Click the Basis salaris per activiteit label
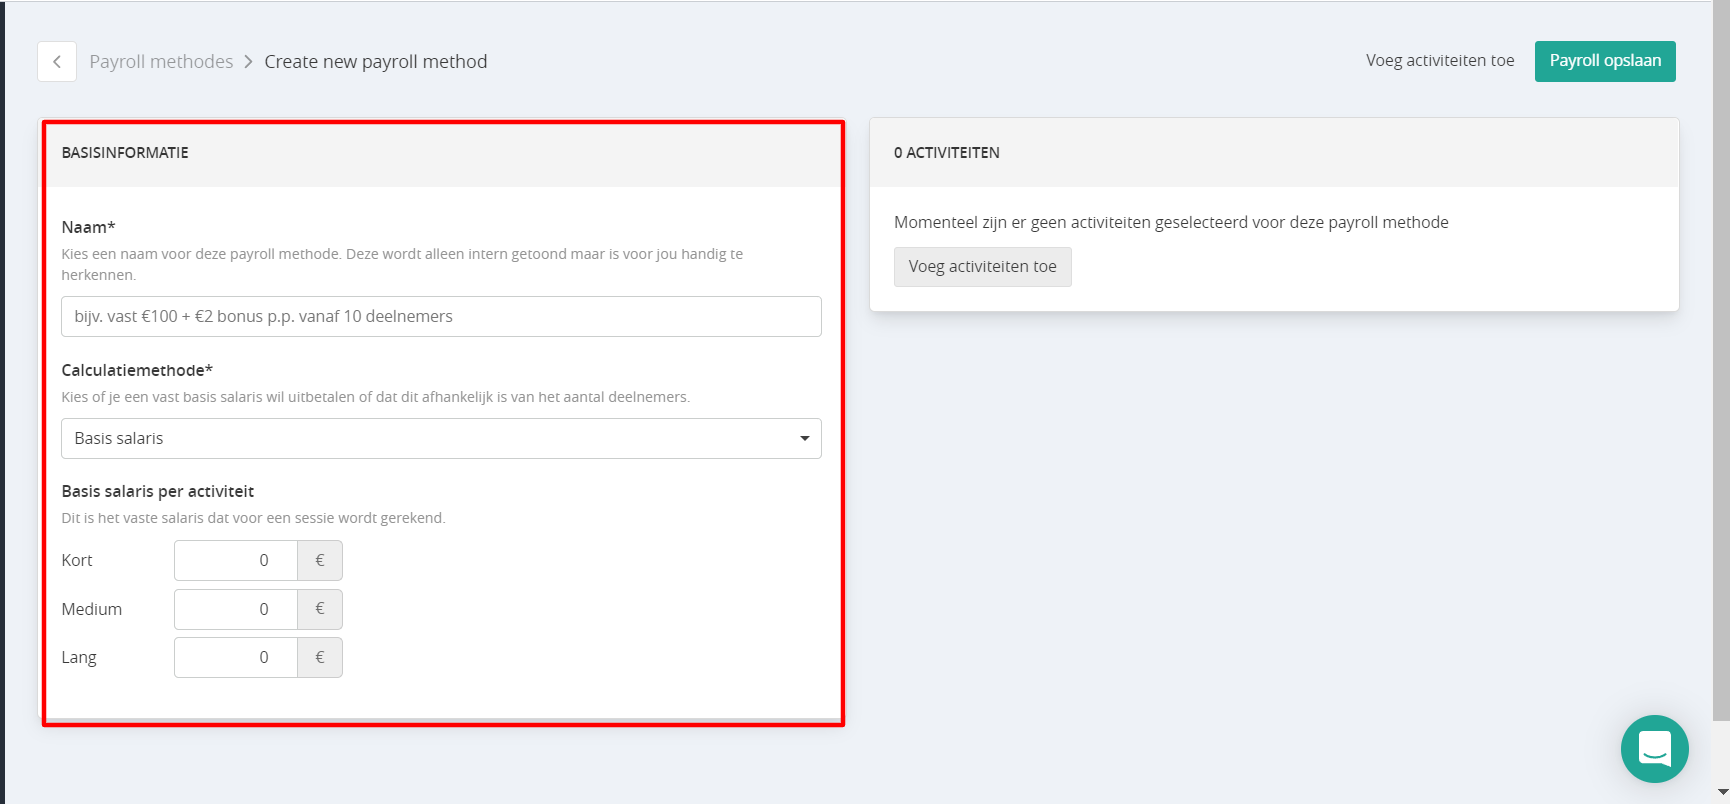Screen dimensions: 1730x804 (x=158, y=491)
